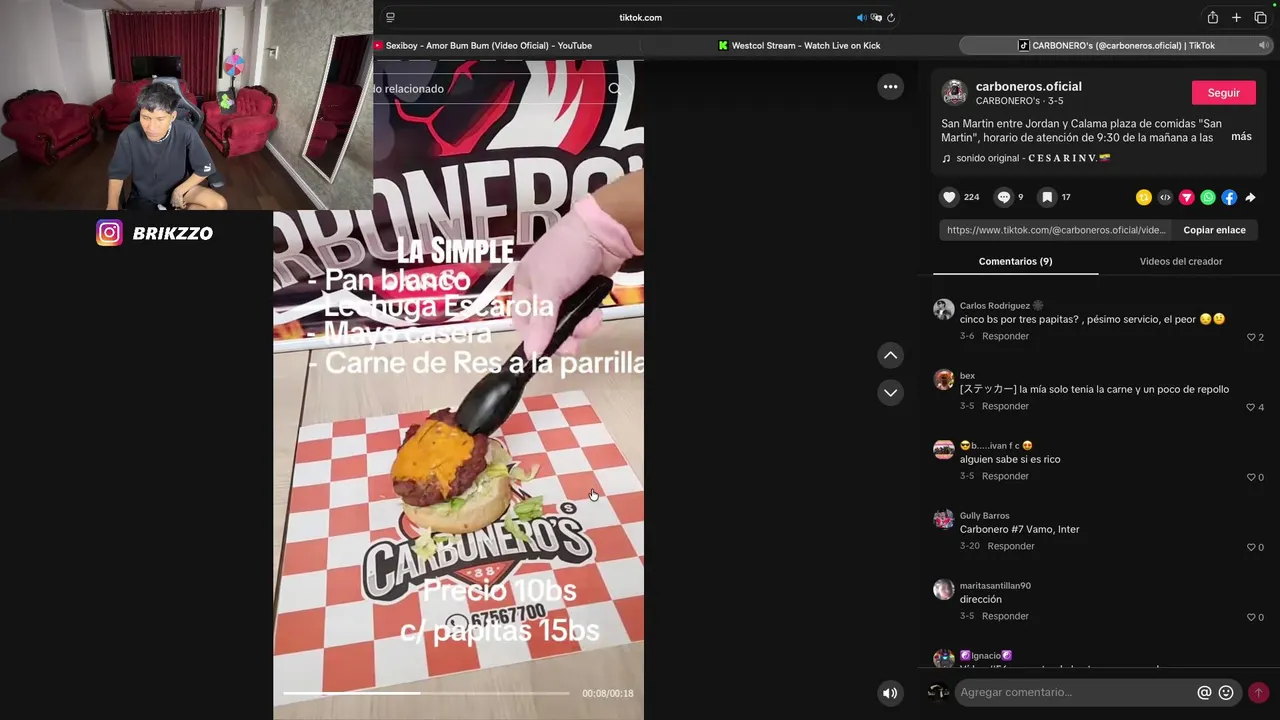The height and width of the screenshot is (720, 1280).
Task: Switch to Westcol Stream Kick tab
Action: pos(798,45)
